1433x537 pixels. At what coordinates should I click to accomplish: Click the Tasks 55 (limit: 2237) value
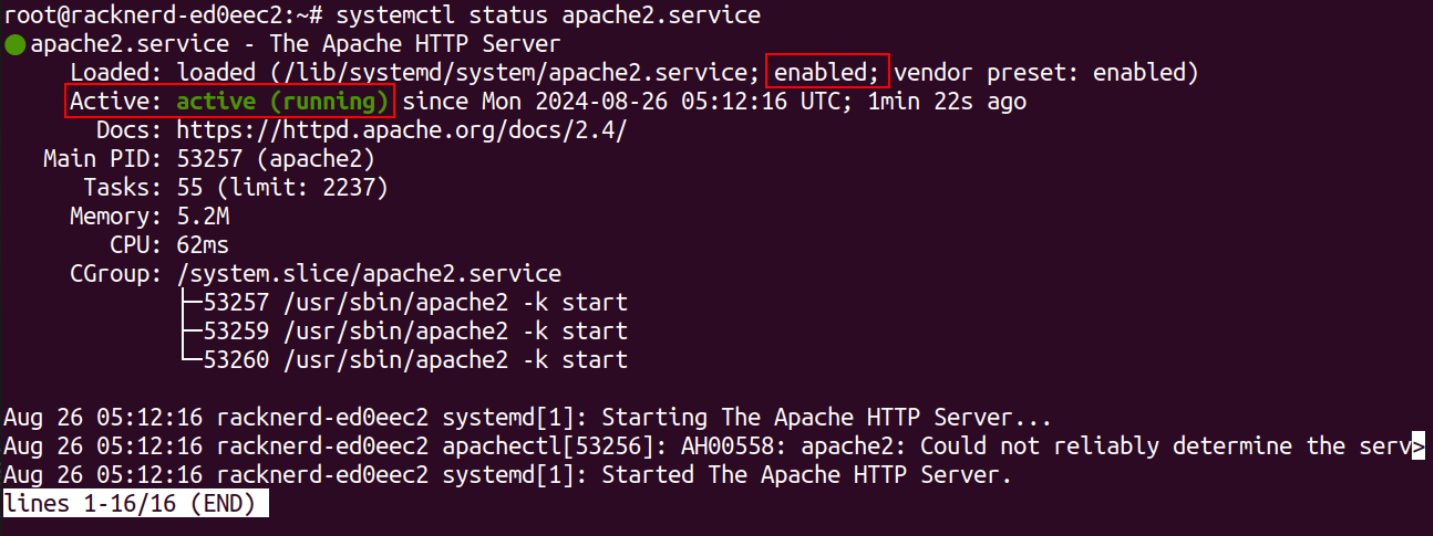point(282,188)
